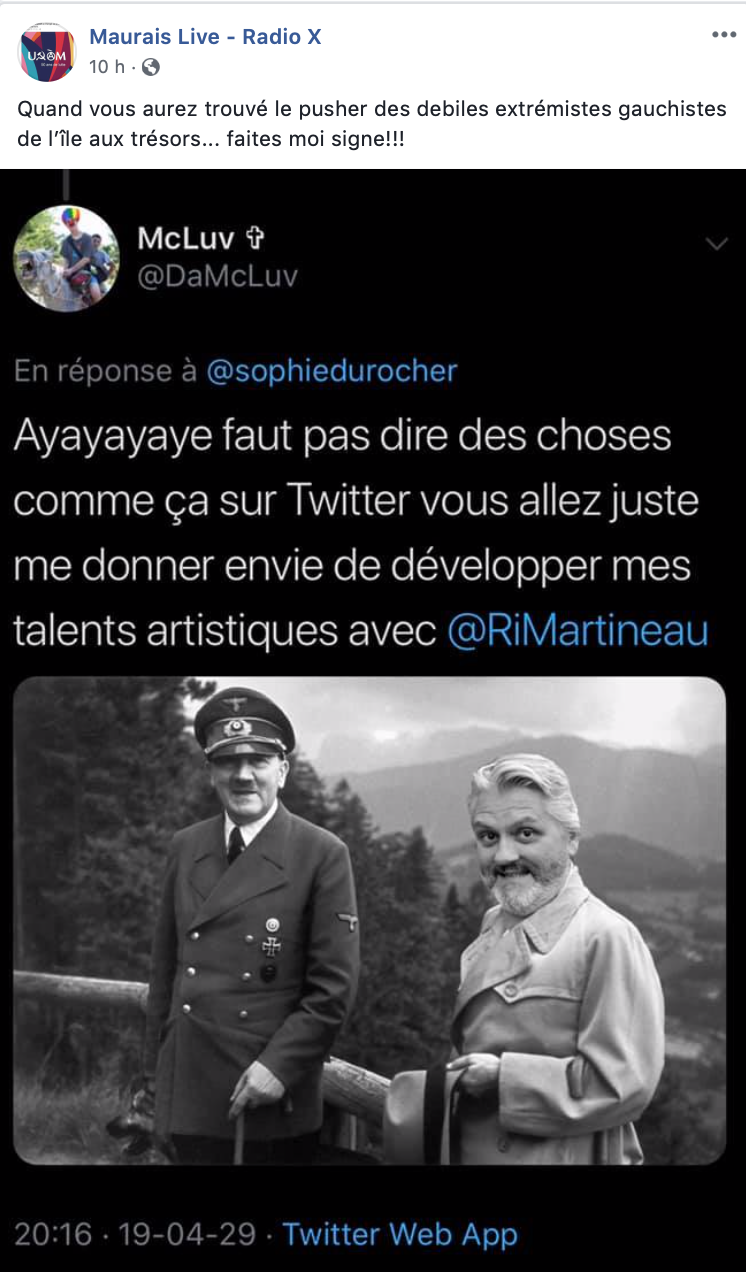Click the "Twitter Web App" source link

pyautogui.click(x=400, y=1233)
